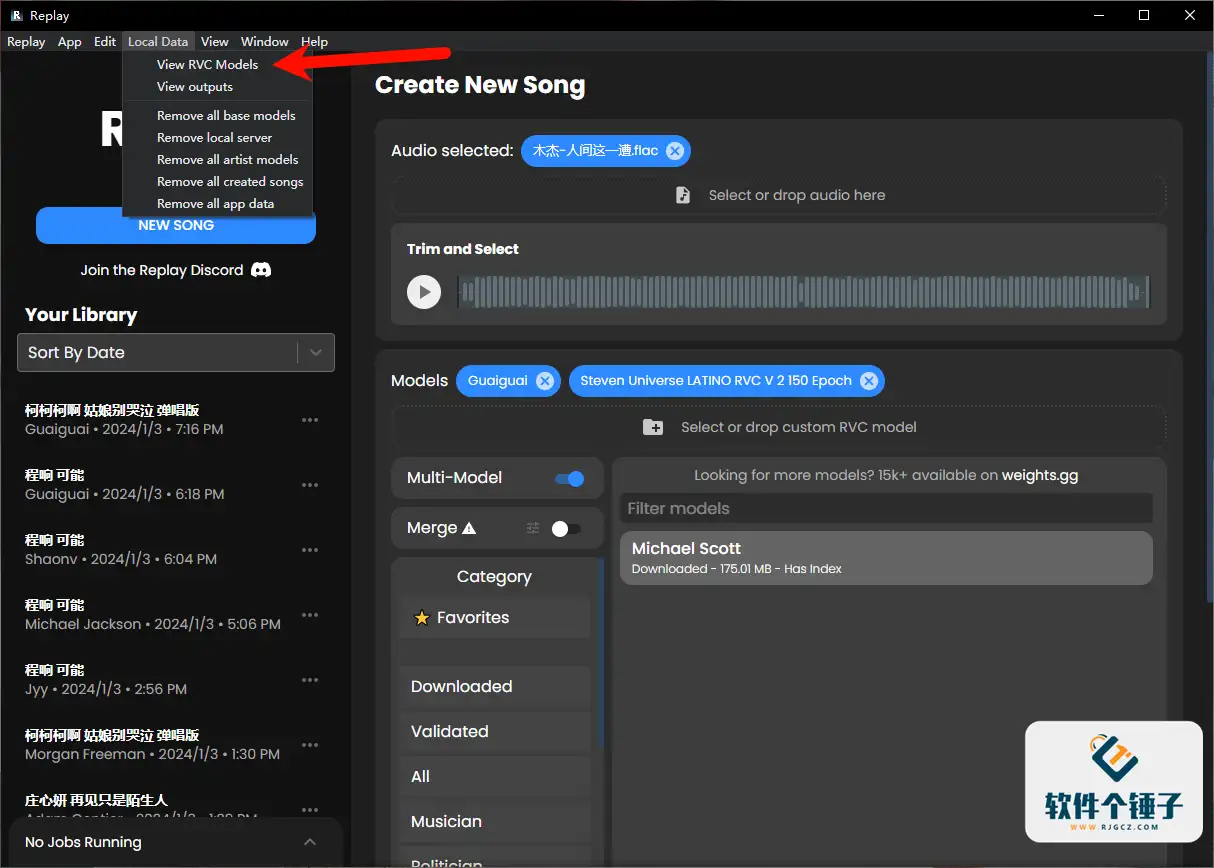This screenshot has height=868, width=1214.
Task: Open options for the Shaonv song
Action: tap(310, 550)
